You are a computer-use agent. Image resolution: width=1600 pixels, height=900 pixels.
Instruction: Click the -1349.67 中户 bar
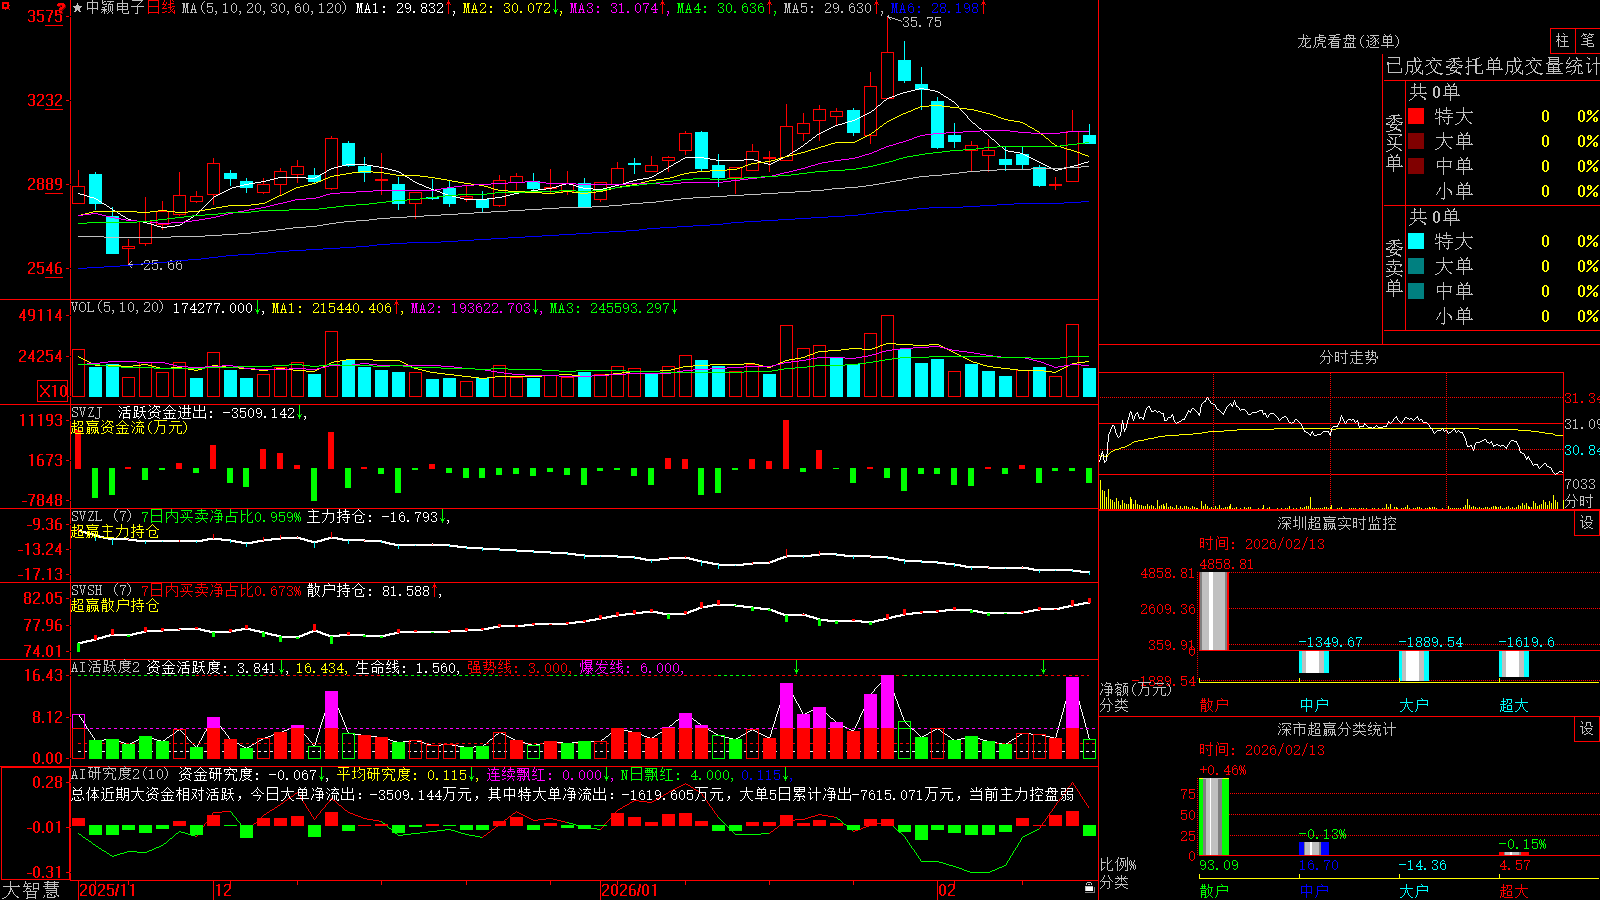[x=1314, y=662]
